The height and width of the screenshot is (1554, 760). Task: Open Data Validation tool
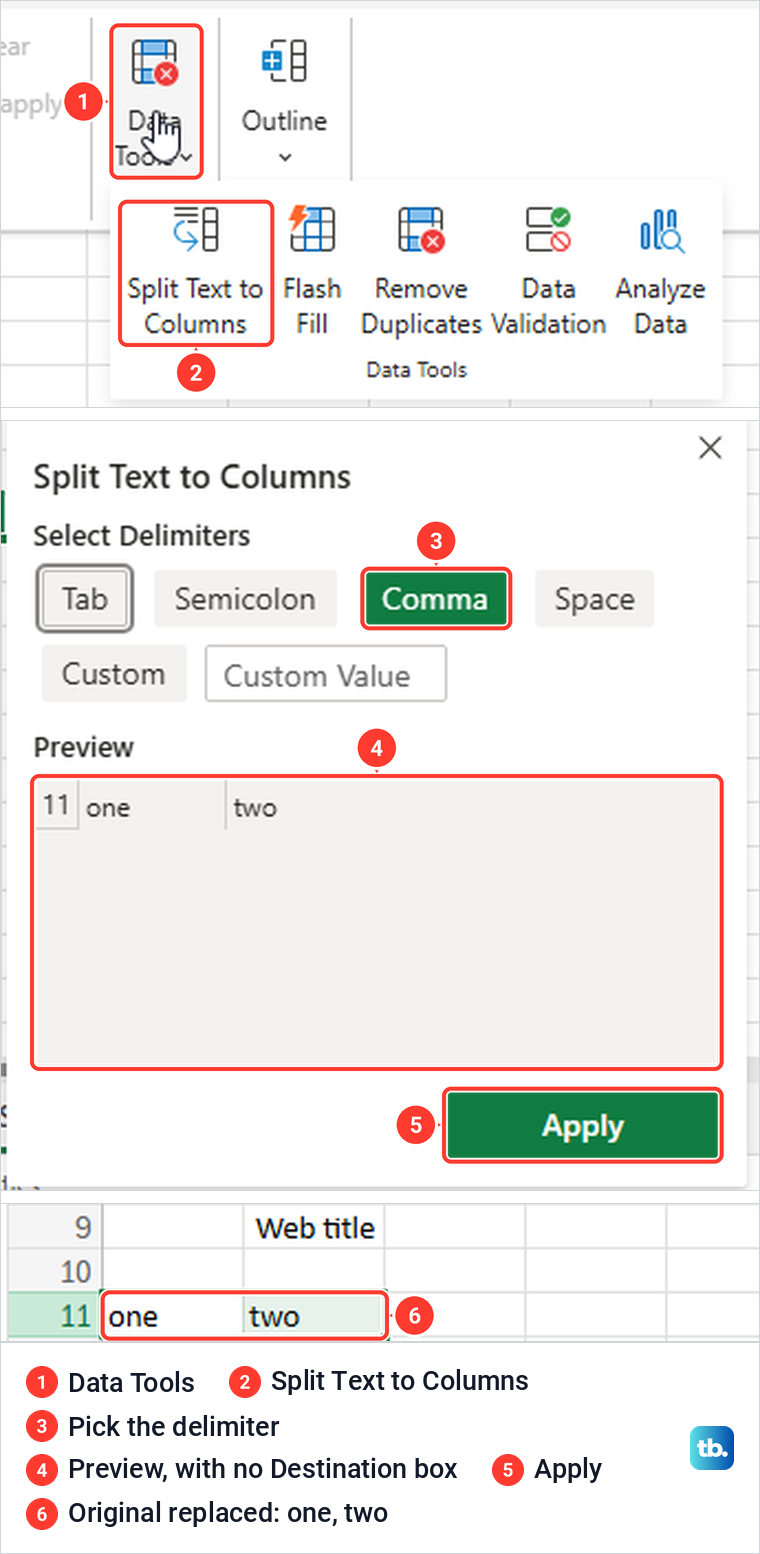click(x=548, y=273)
